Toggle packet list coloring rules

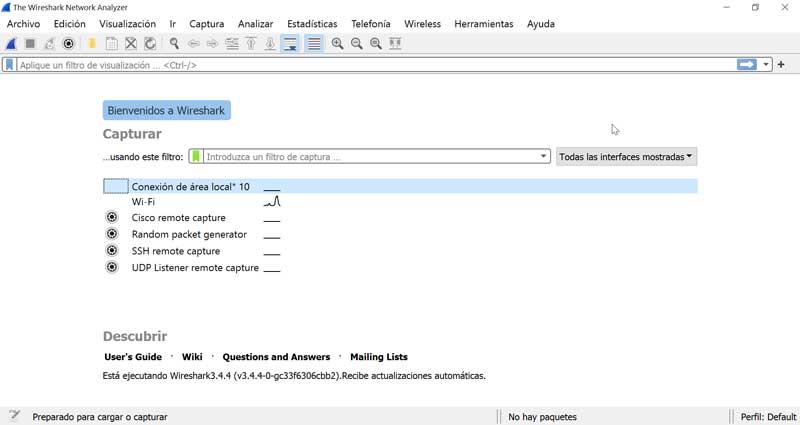(314, 44)
